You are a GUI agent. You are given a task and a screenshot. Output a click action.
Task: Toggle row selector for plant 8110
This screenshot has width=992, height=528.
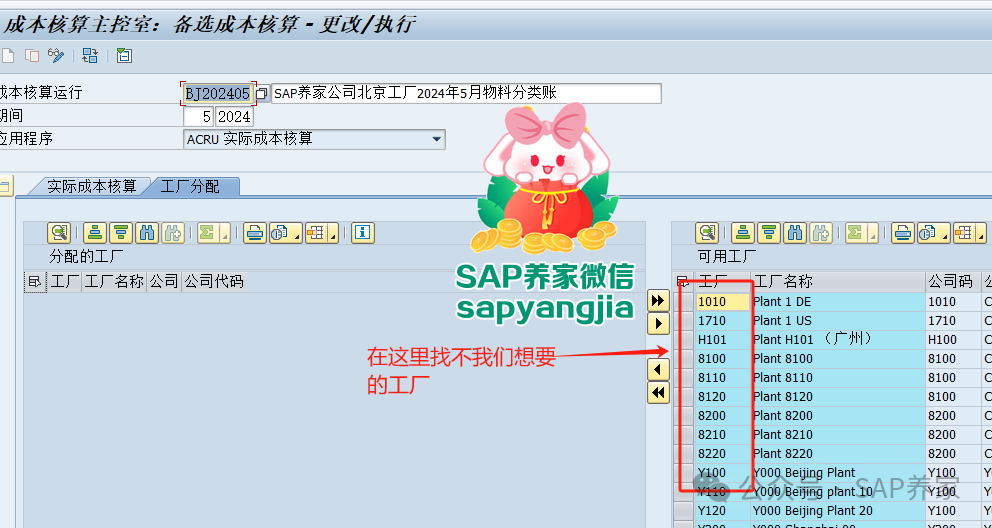pos(683,378)
